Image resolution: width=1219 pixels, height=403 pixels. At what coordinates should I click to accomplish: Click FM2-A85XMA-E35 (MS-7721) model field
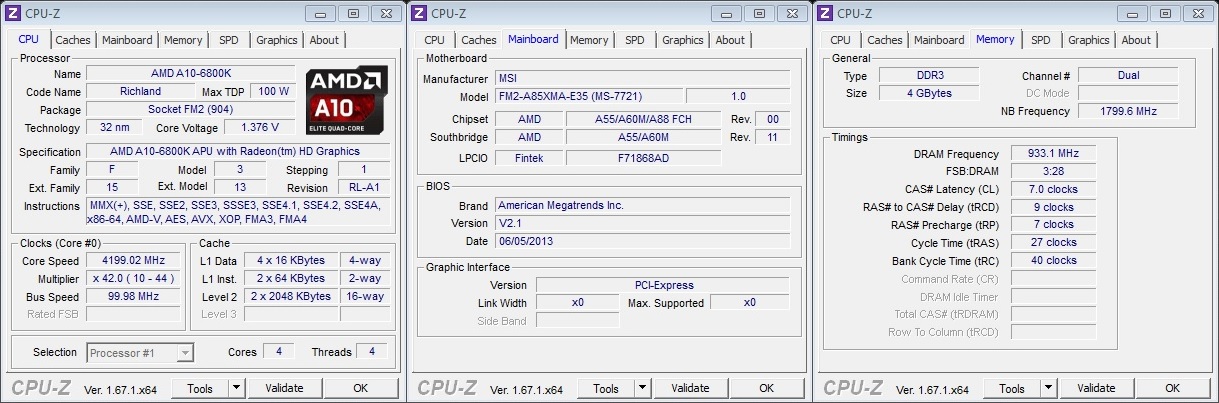coord(588,96)
